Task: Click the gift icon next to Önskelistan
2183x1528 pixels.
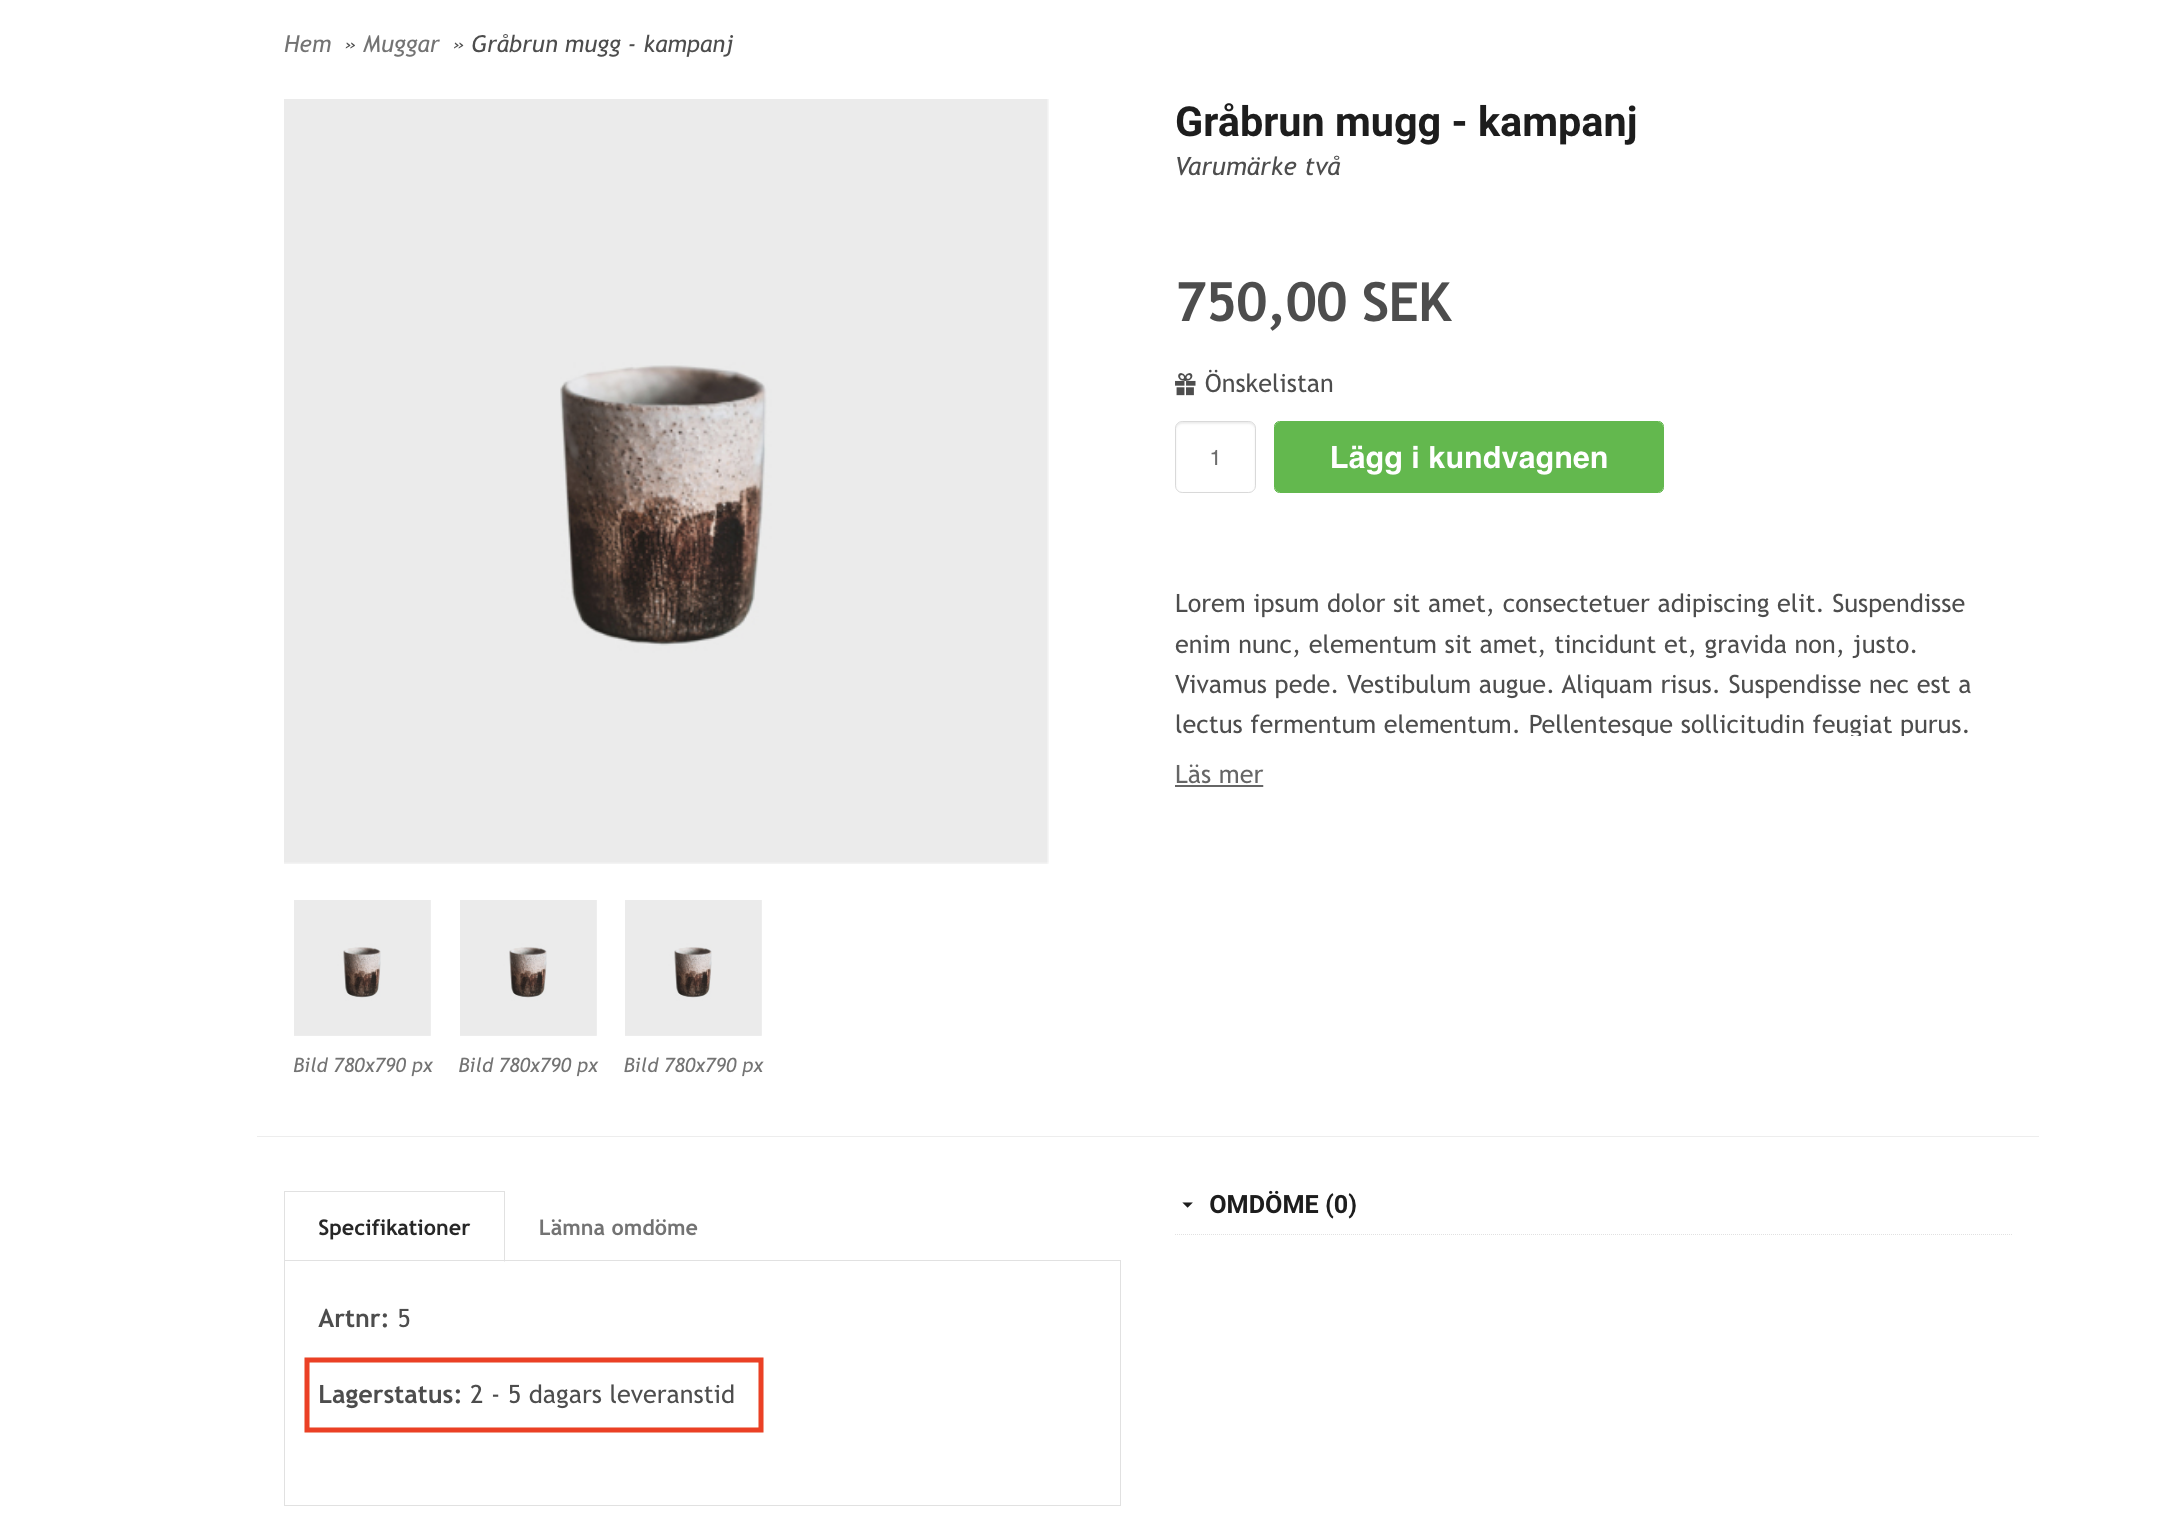Action: coord(1185,384)
